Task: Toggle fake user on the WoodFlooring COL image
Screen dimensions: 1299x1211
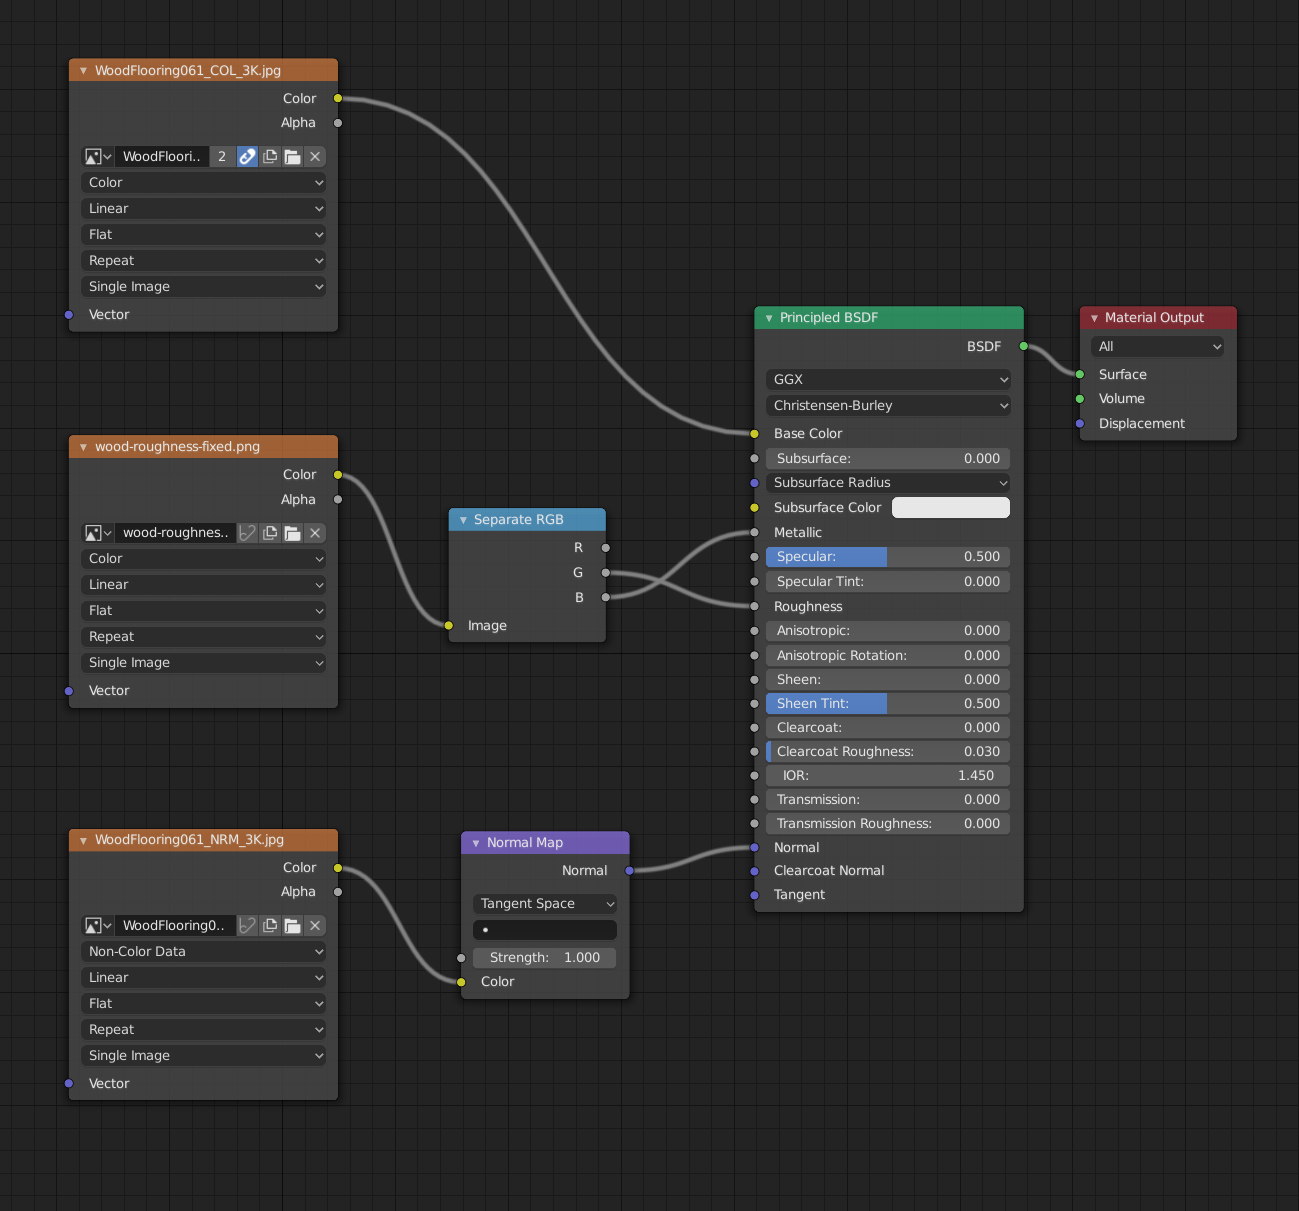Action: [247, 157]
